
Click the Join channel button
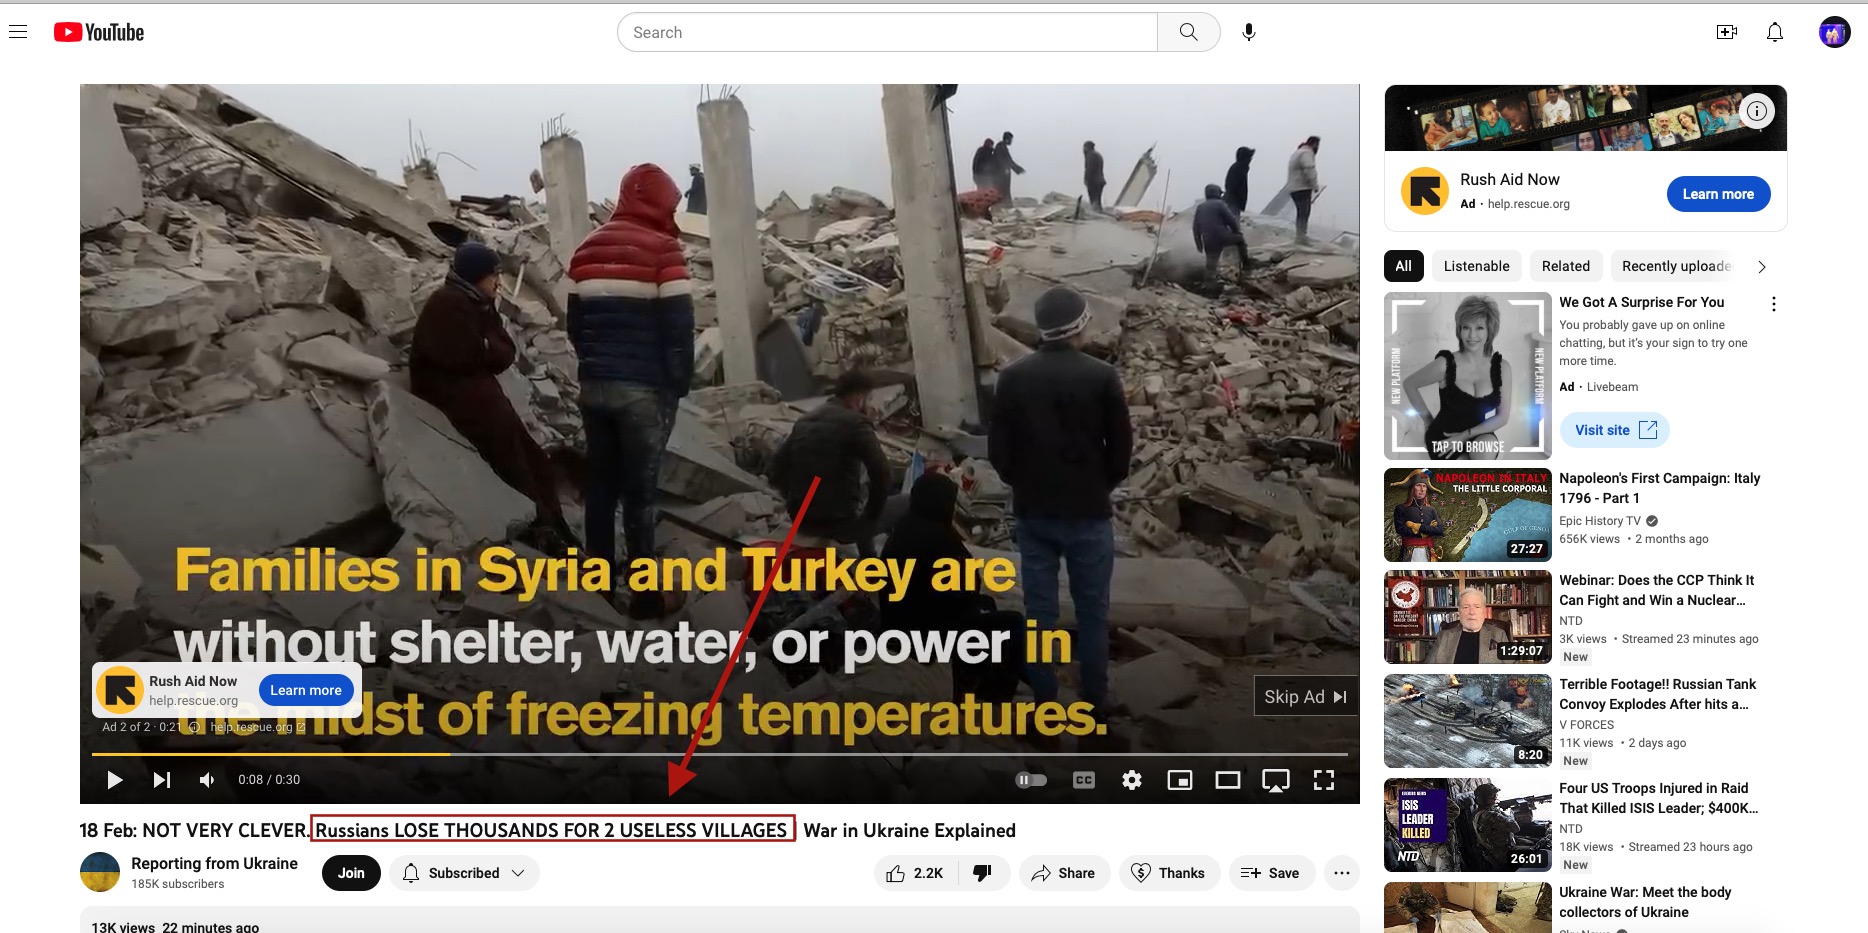coord(351,873)
